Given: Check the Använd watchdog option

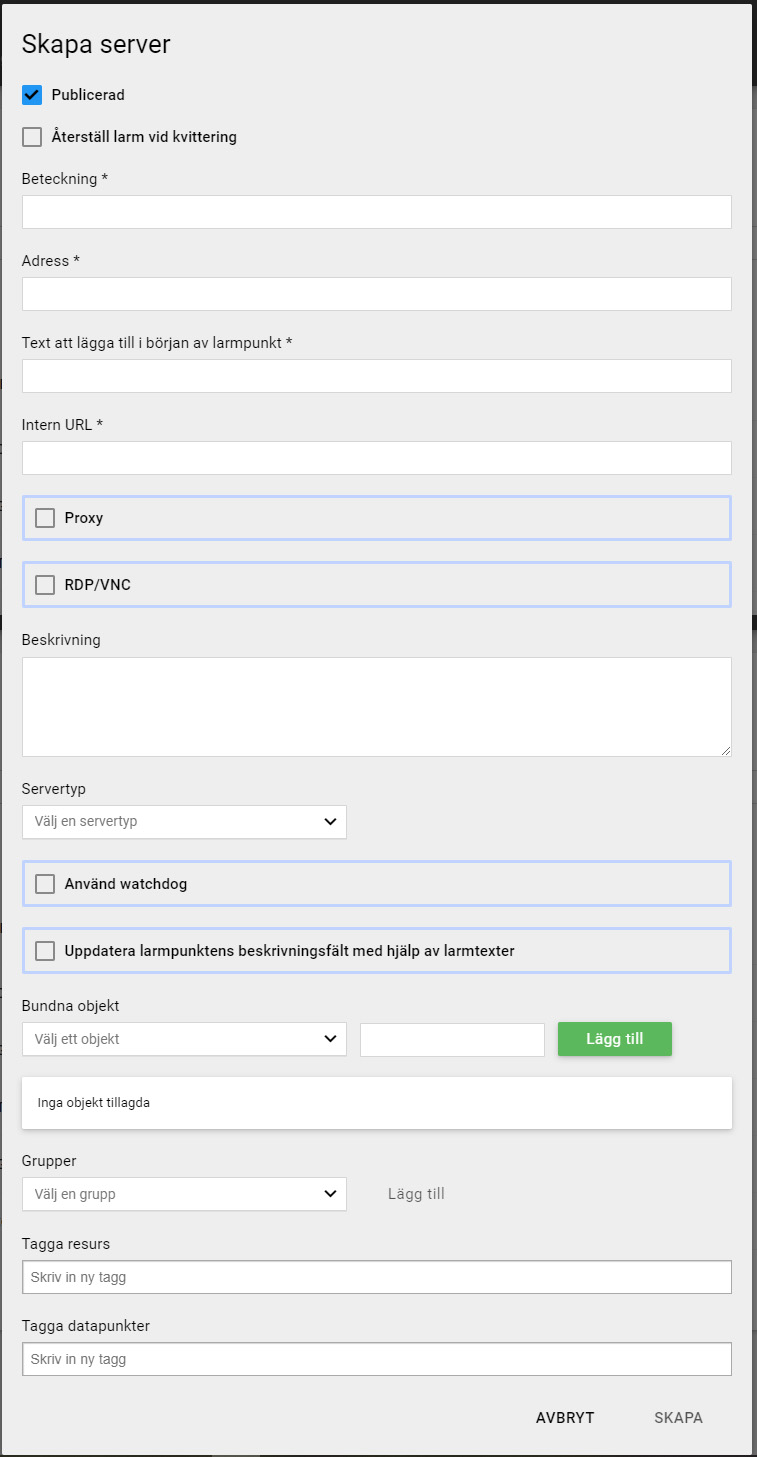Looking at the screenshot, I should [45, 884].
